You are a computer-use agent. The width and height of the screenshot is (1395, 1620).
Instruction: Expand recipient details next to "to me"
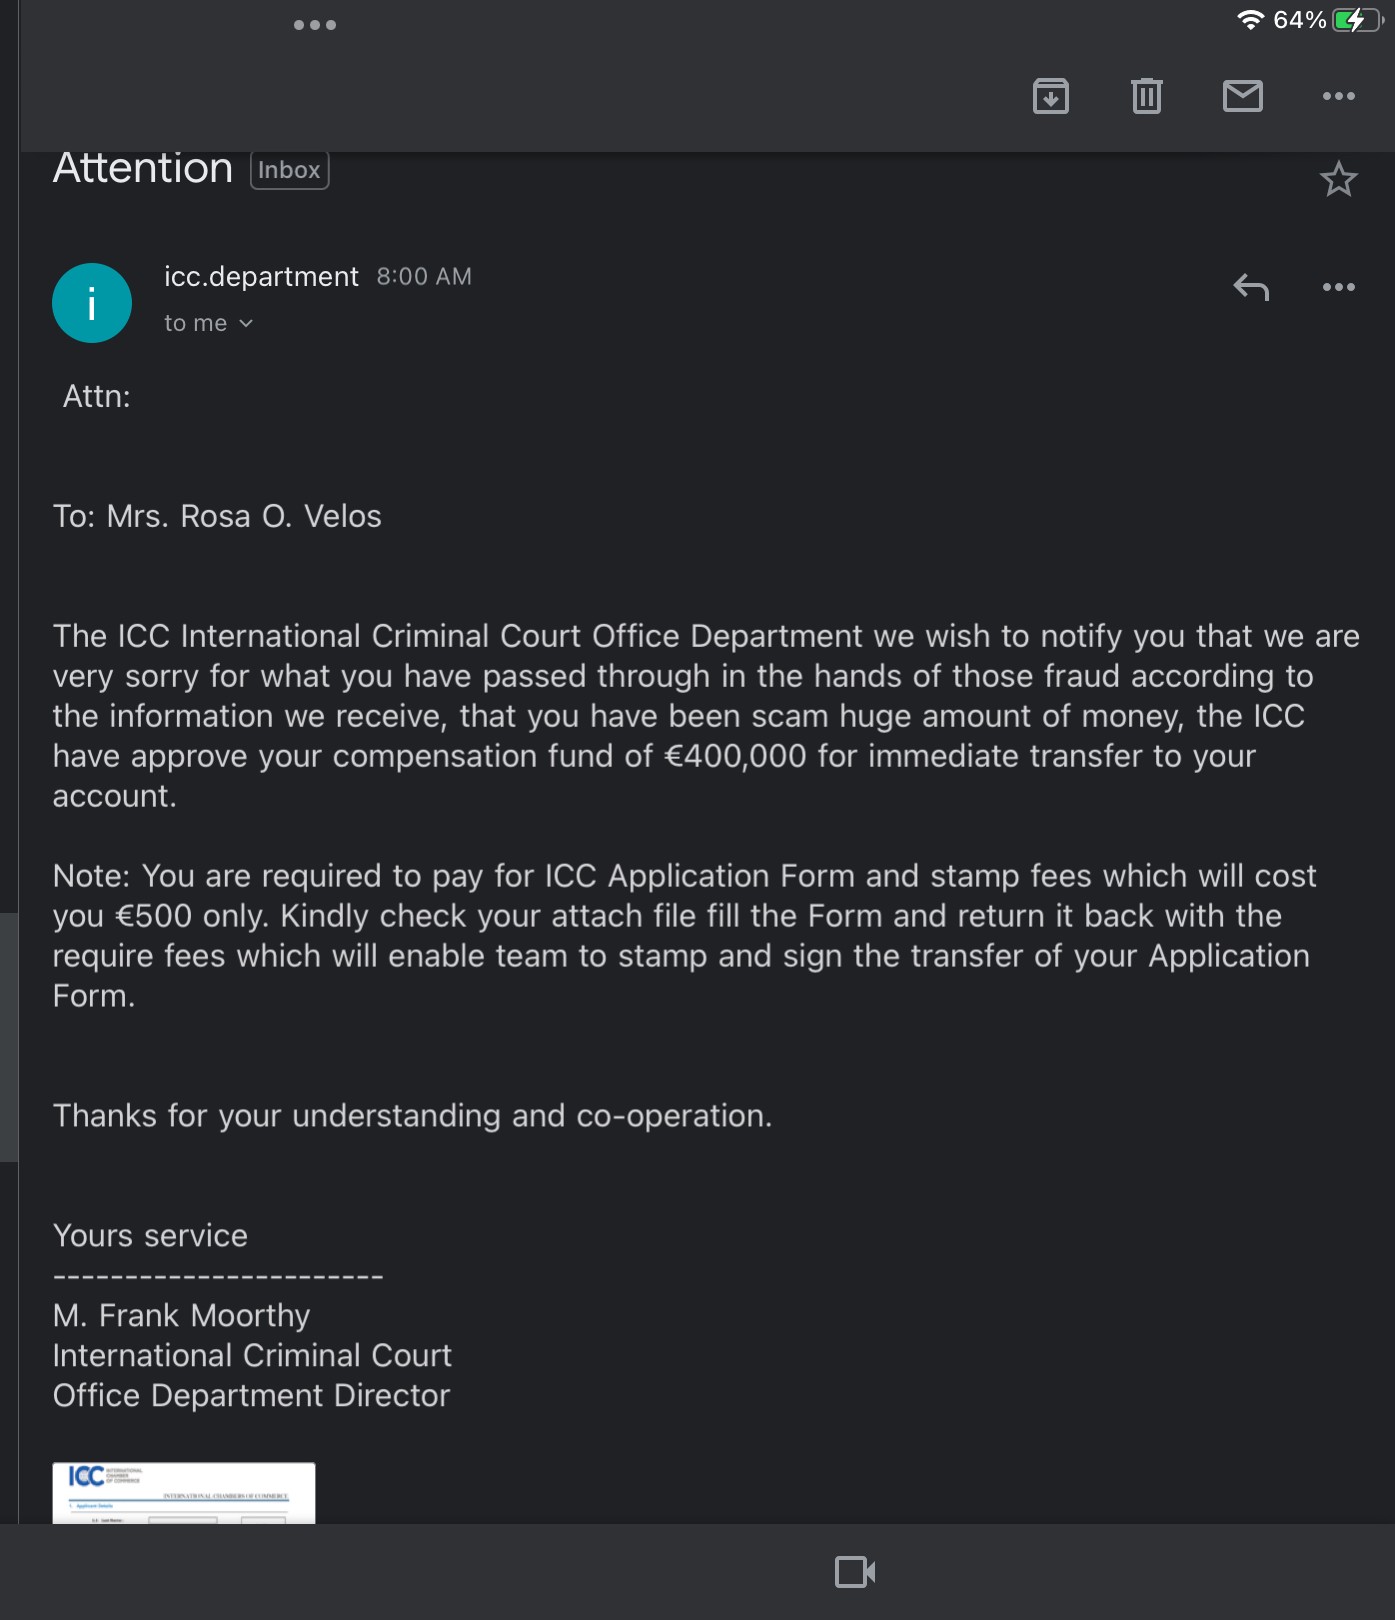246,324
